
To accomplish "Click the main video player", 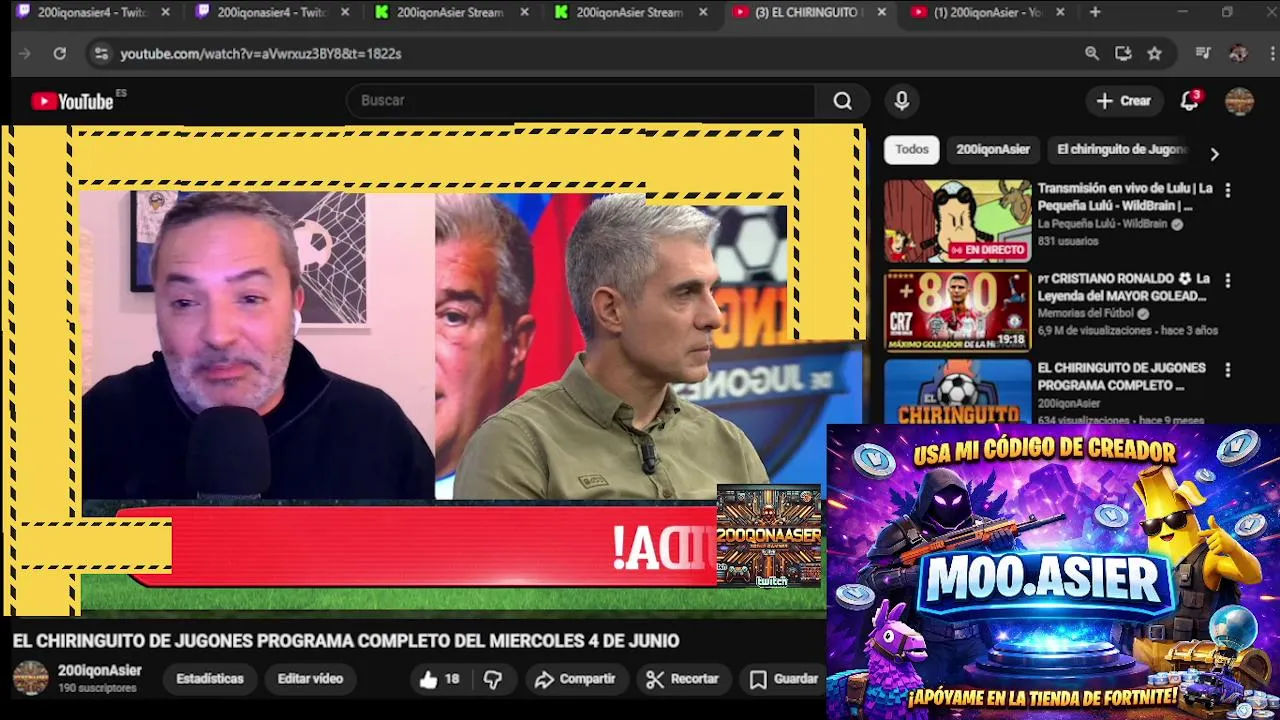I will [x=432, y=370].
